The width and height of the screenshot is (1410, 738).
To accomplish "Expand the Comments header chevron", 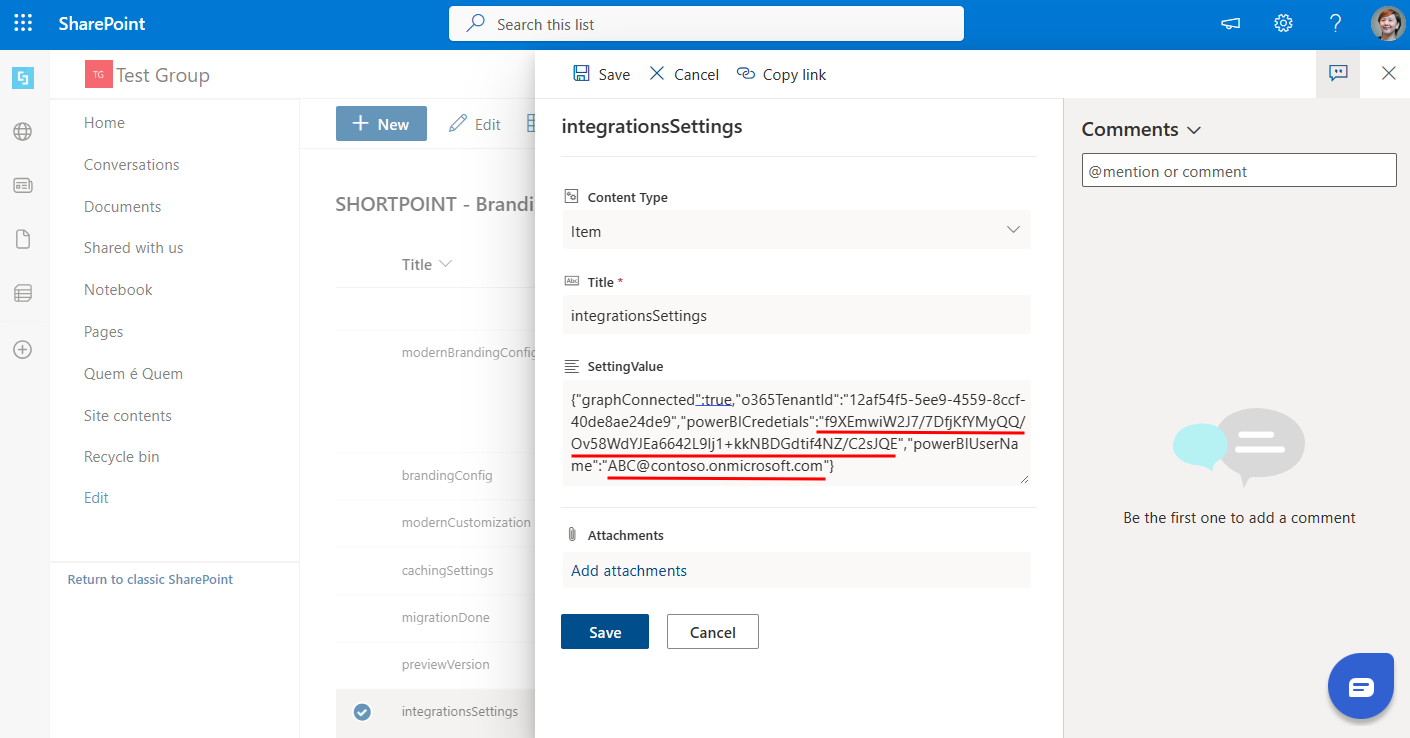I will pyautogui.click(x=1193, y=130).
